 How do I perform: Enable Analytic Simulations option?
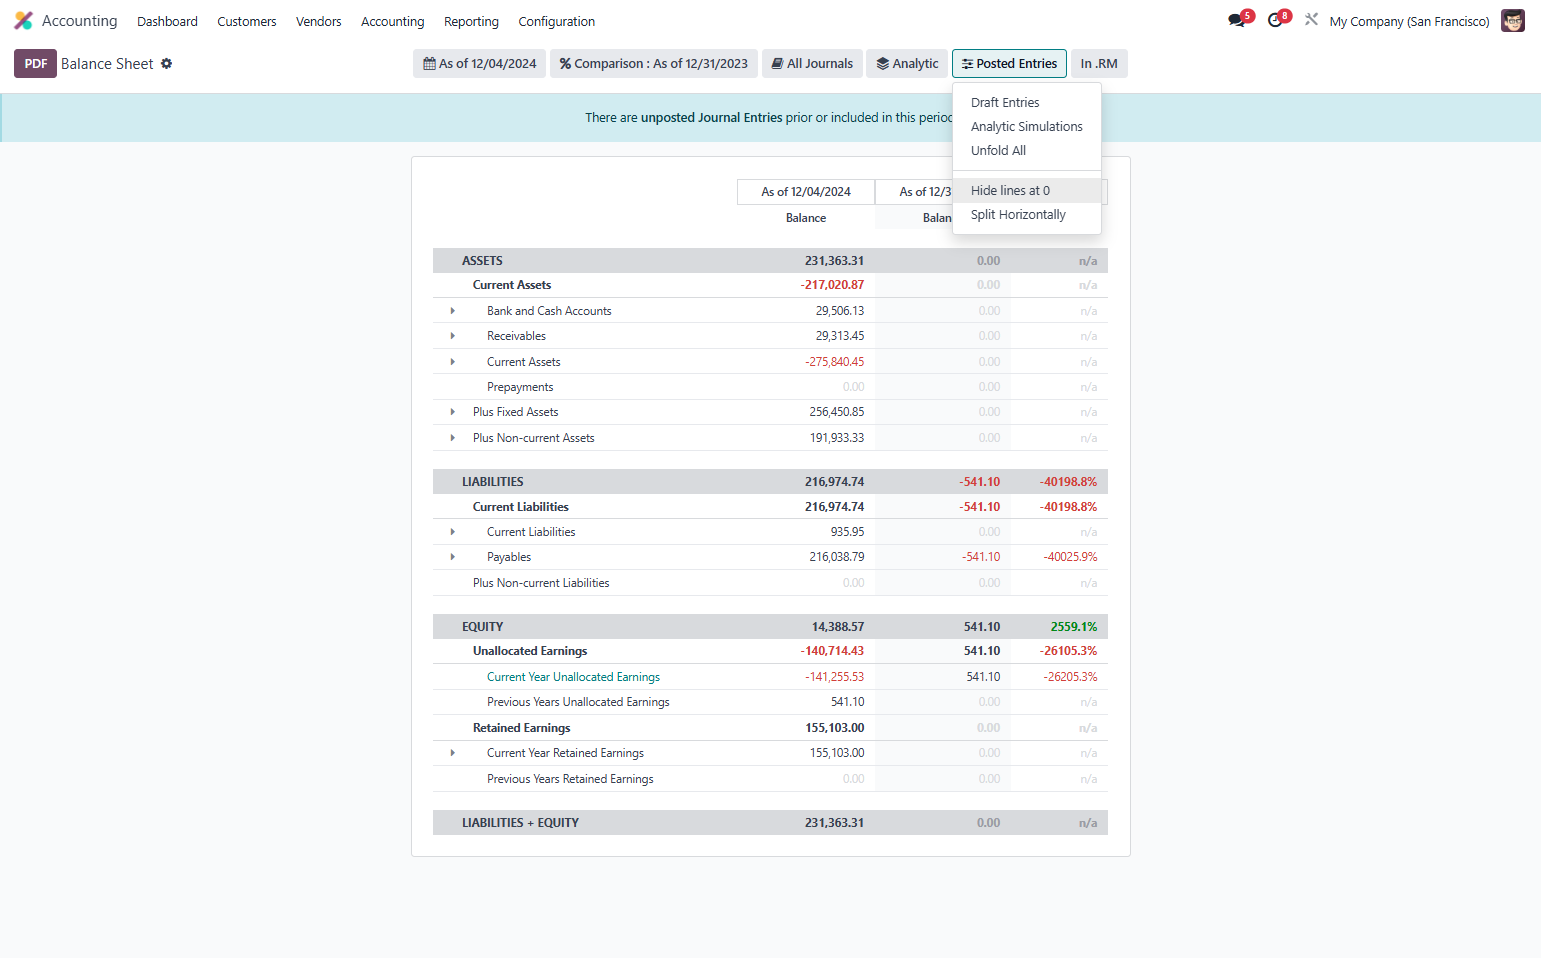(1027, 127)
